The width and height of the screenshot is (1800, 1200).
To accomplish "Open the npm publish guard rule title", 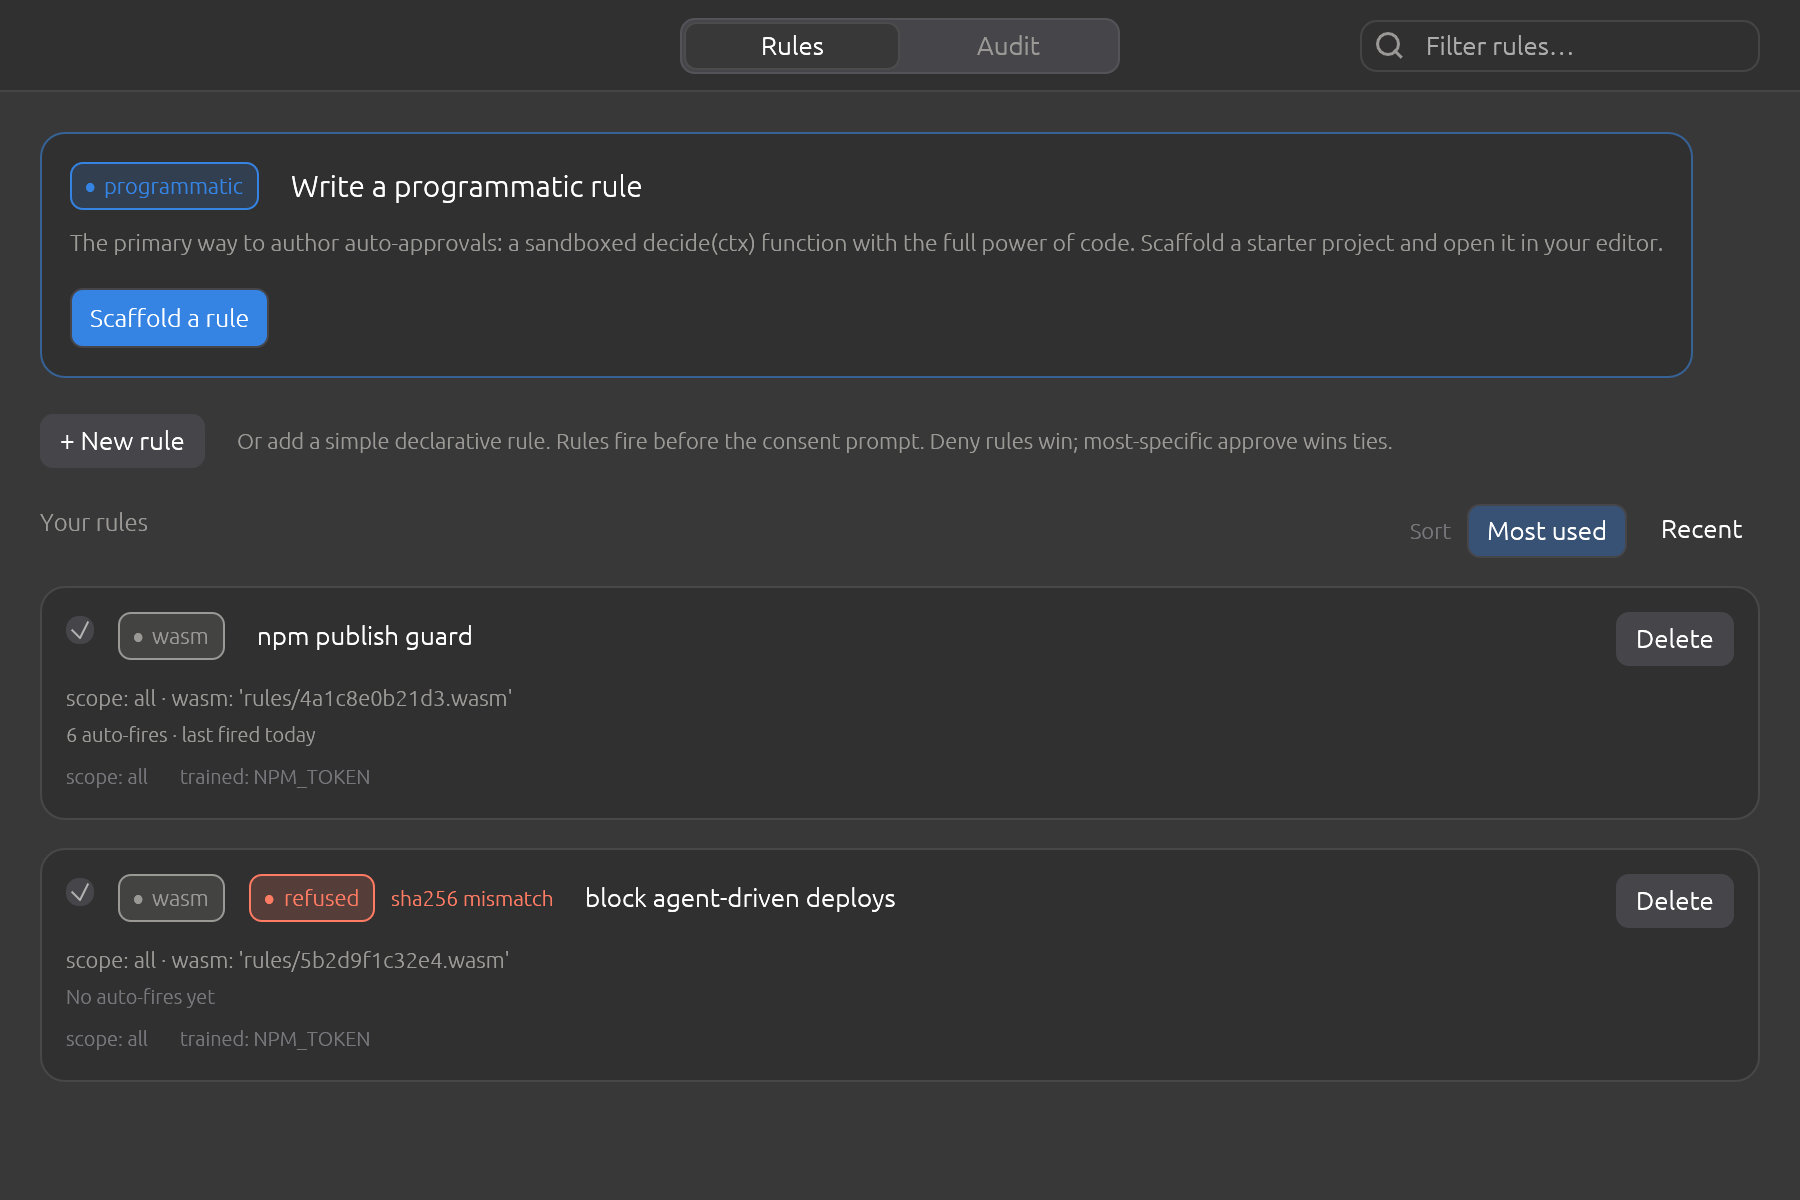I will [364, 636].
